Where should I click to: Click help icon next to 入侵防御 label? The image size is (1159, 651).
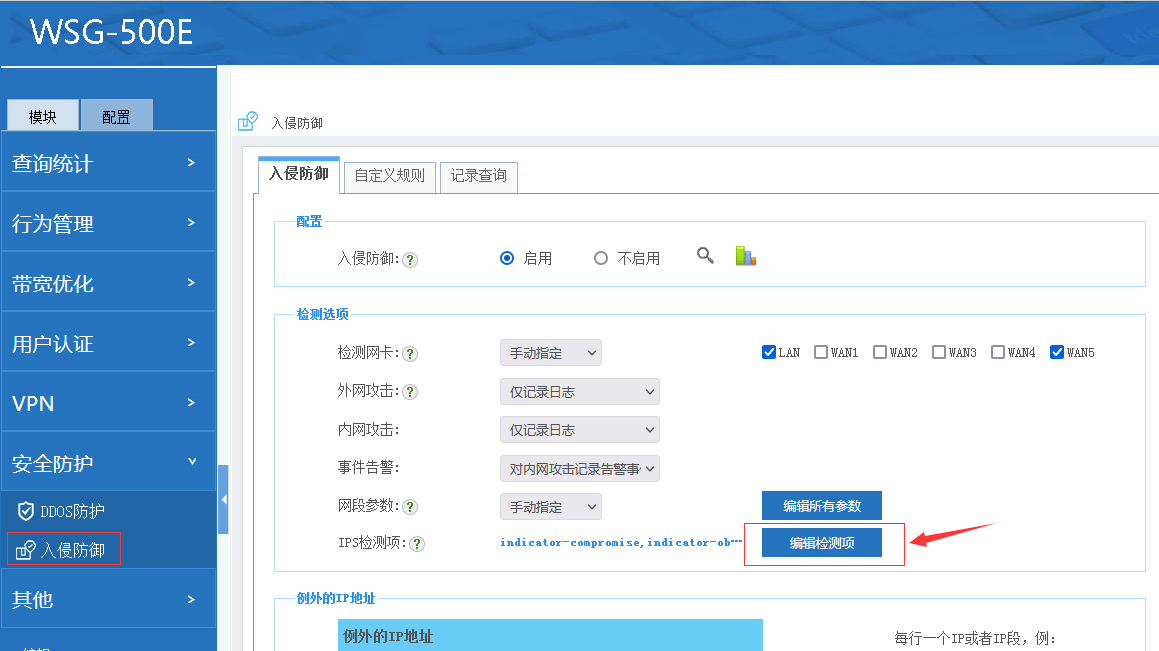click(x=410, y=259)
